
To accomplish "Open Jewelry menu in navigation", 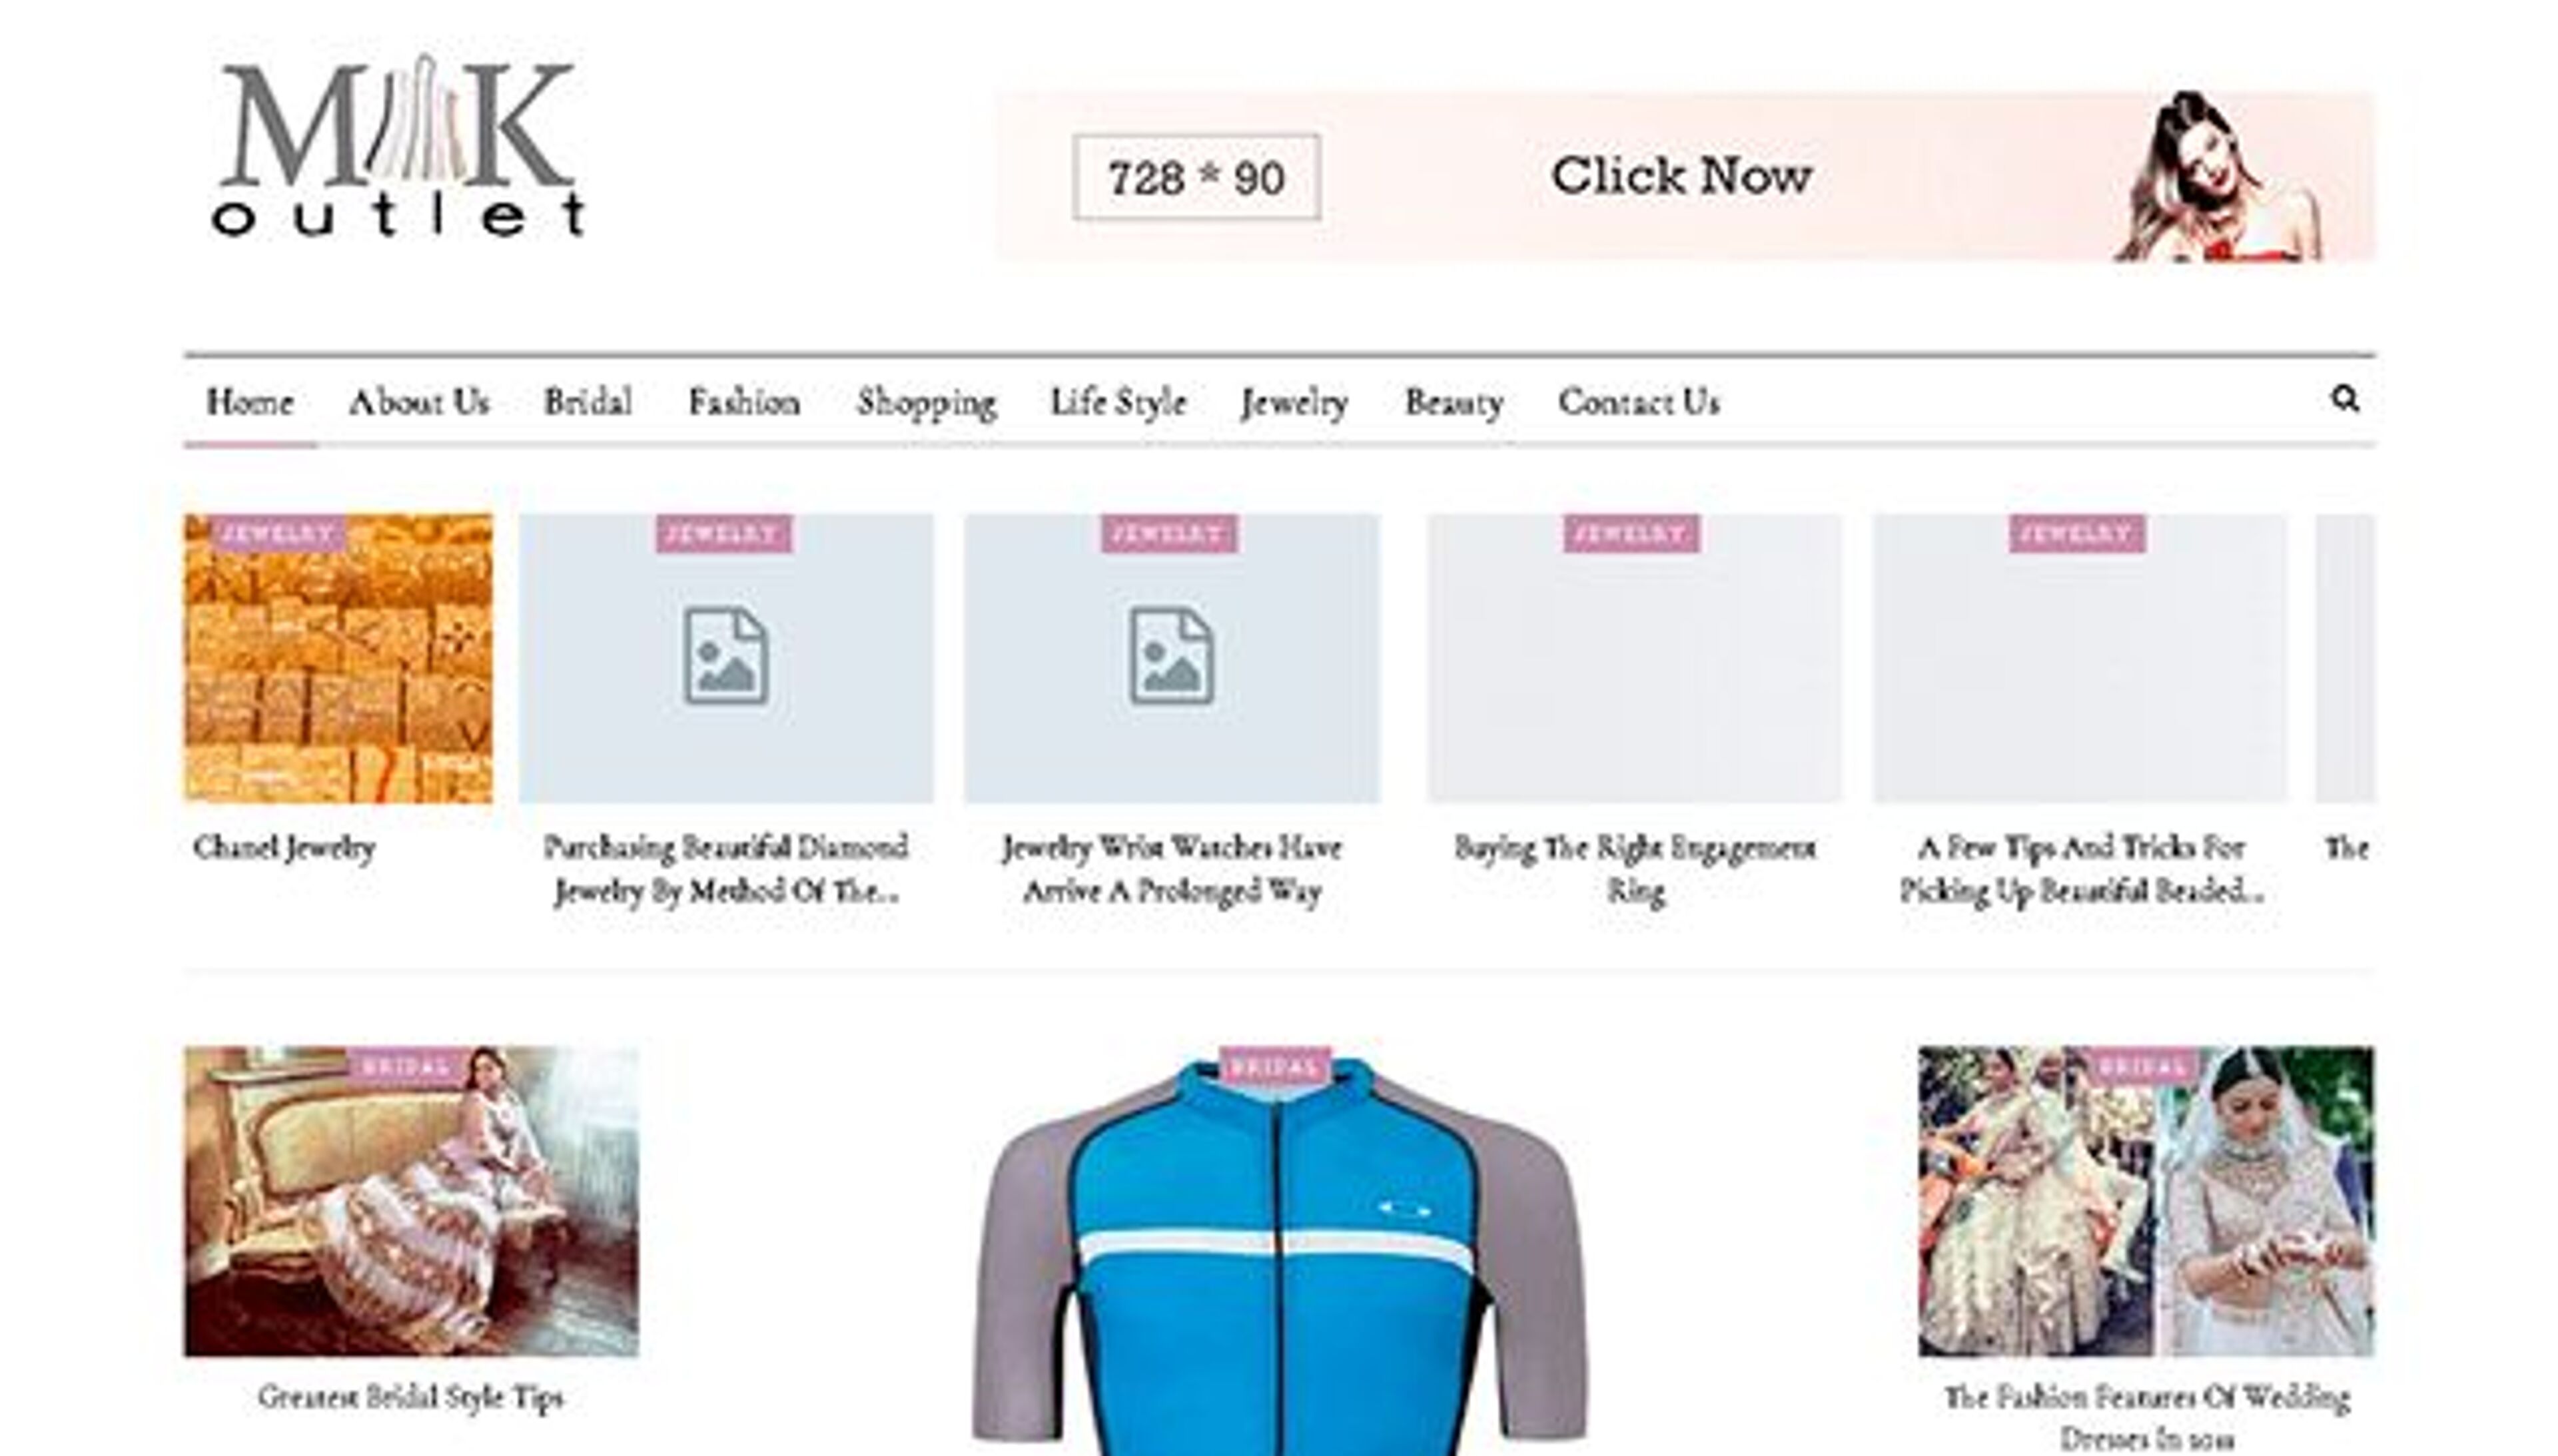I will pos(1294,402).
